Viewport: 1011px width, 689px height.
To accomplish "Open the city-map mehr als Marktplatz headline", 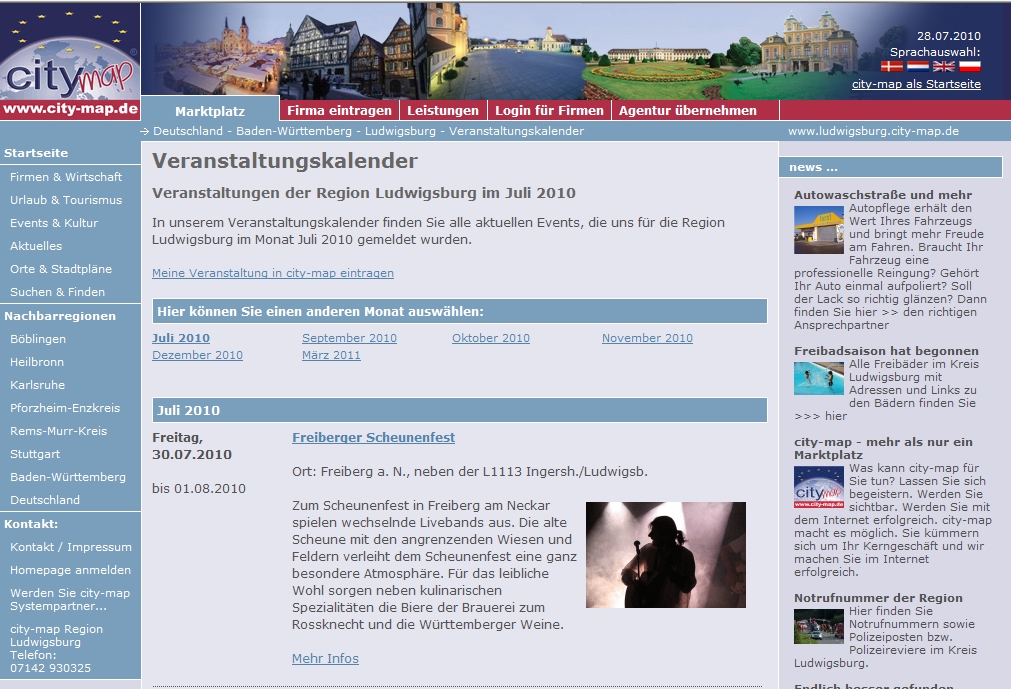I will click(x=883, y=448).
